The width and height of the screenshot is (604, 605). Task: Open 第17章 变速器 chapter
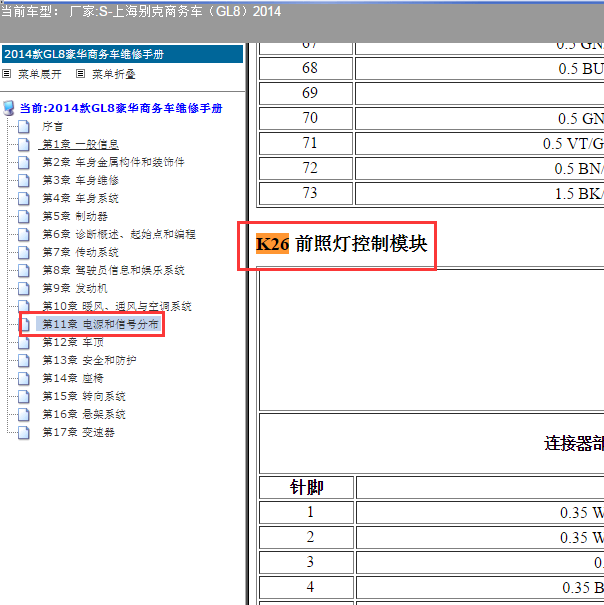[x=78, y=433]
